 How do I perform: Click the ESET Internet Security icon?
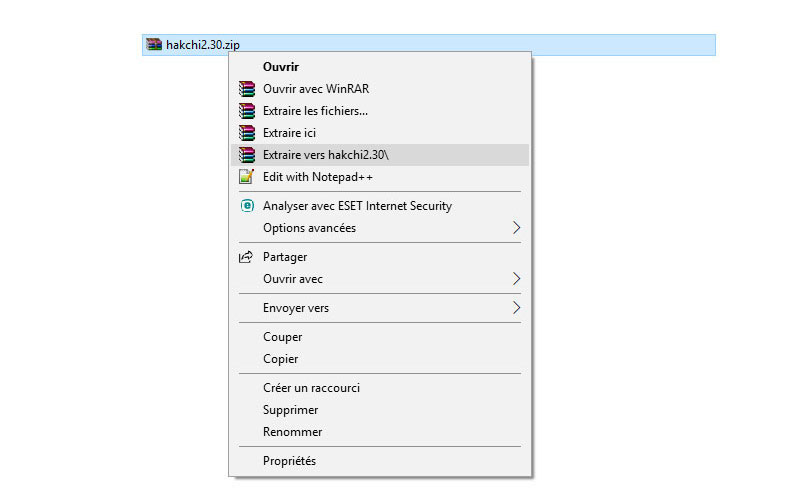[246, 206]
